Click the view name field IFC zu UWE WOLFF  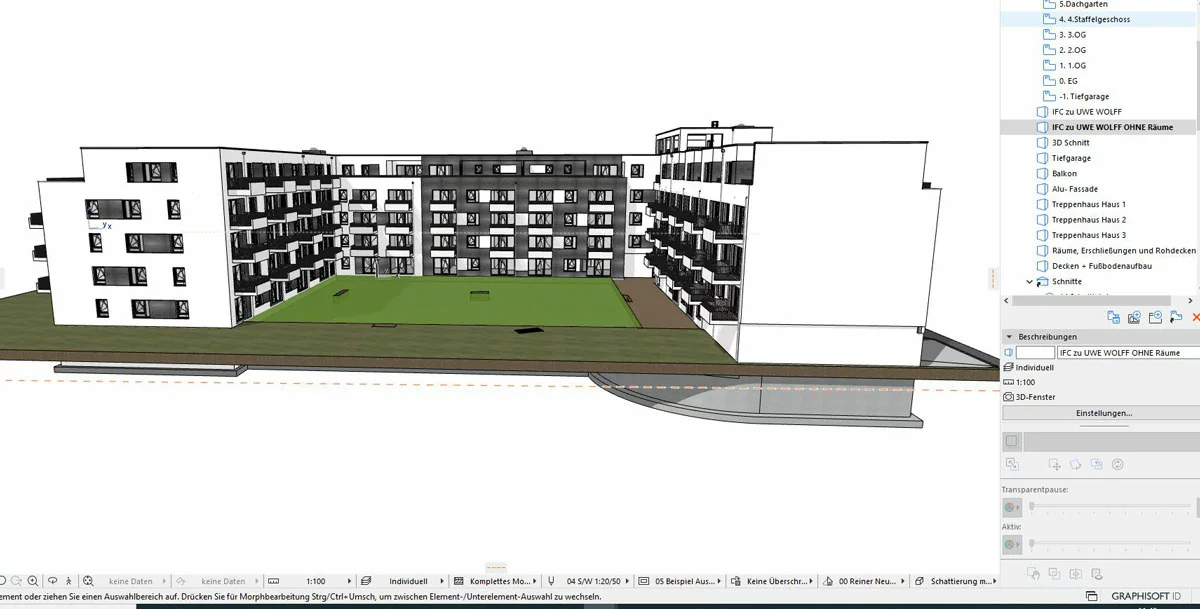pyautogui.click(x=1126, y=353)
